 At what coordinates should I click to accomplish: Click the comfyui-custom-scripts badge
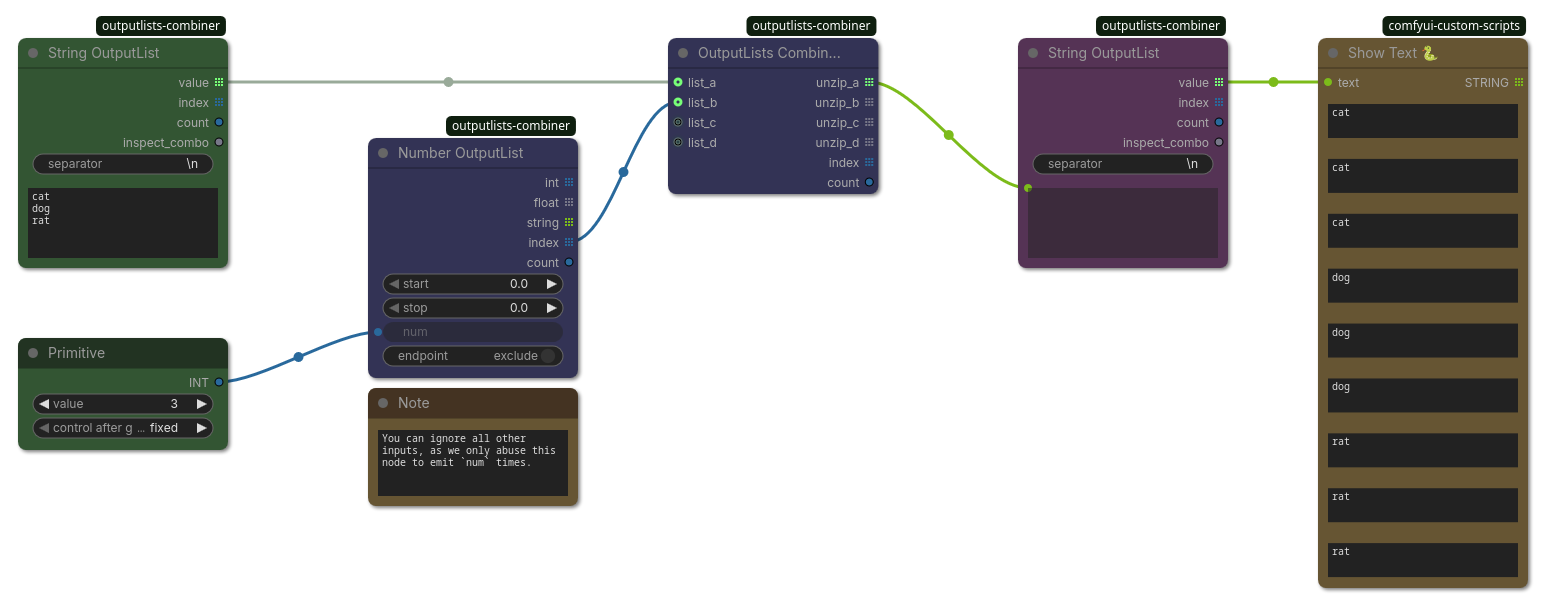(1454, 26)
